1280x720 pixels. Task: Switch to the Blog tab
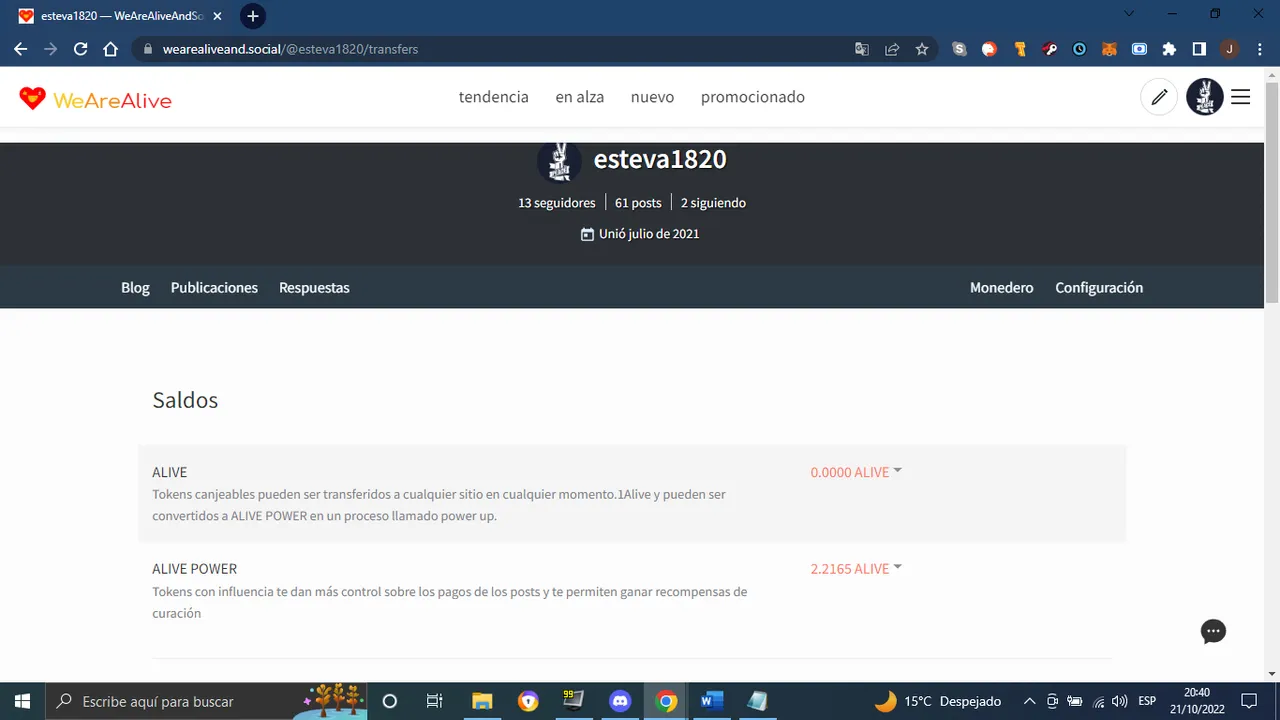click(x=135, y=288)
